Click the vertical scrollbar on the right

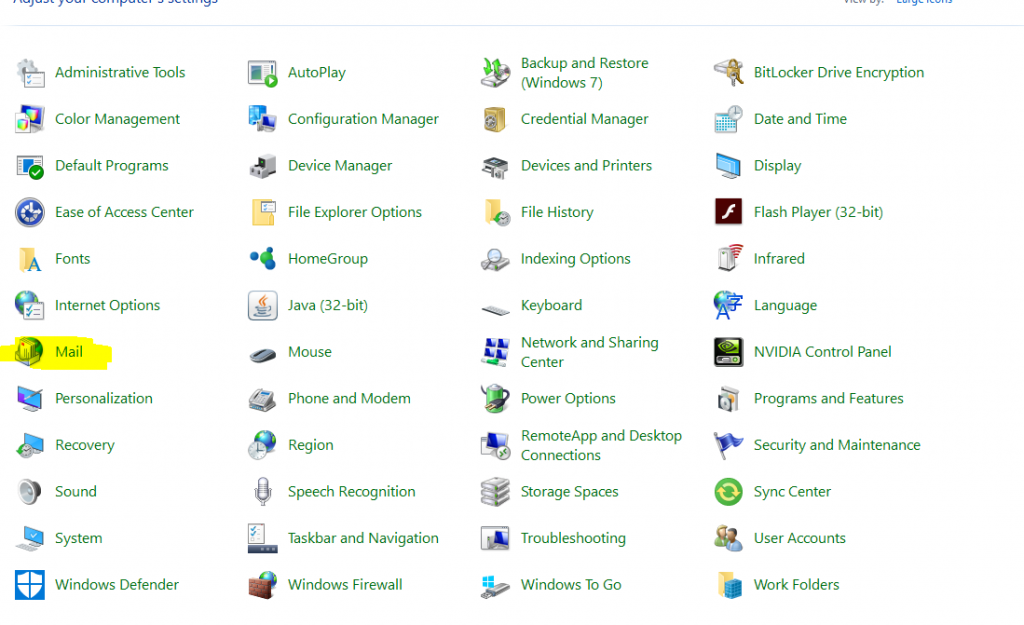click(x=1018, y=300)
